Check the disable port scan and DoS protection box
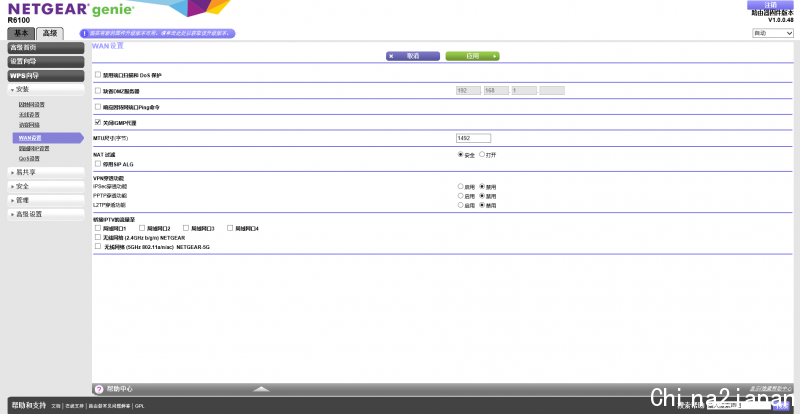The image size is (800, 414). click(x=98, y=75)
